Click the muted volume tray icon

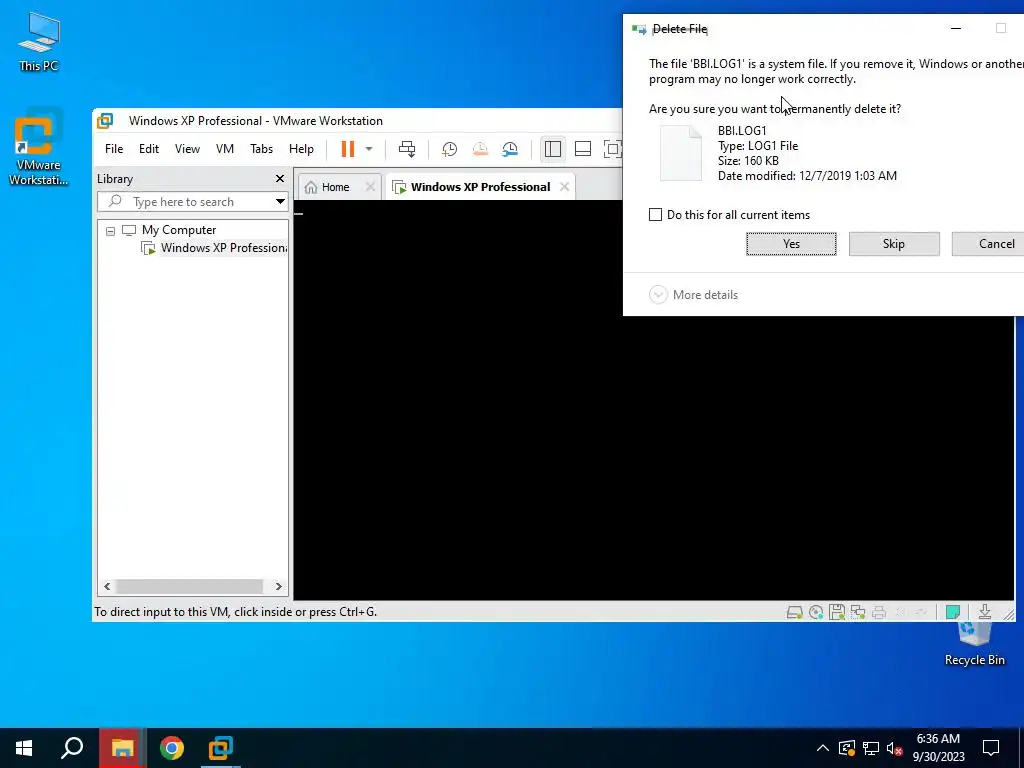point(894,748)
